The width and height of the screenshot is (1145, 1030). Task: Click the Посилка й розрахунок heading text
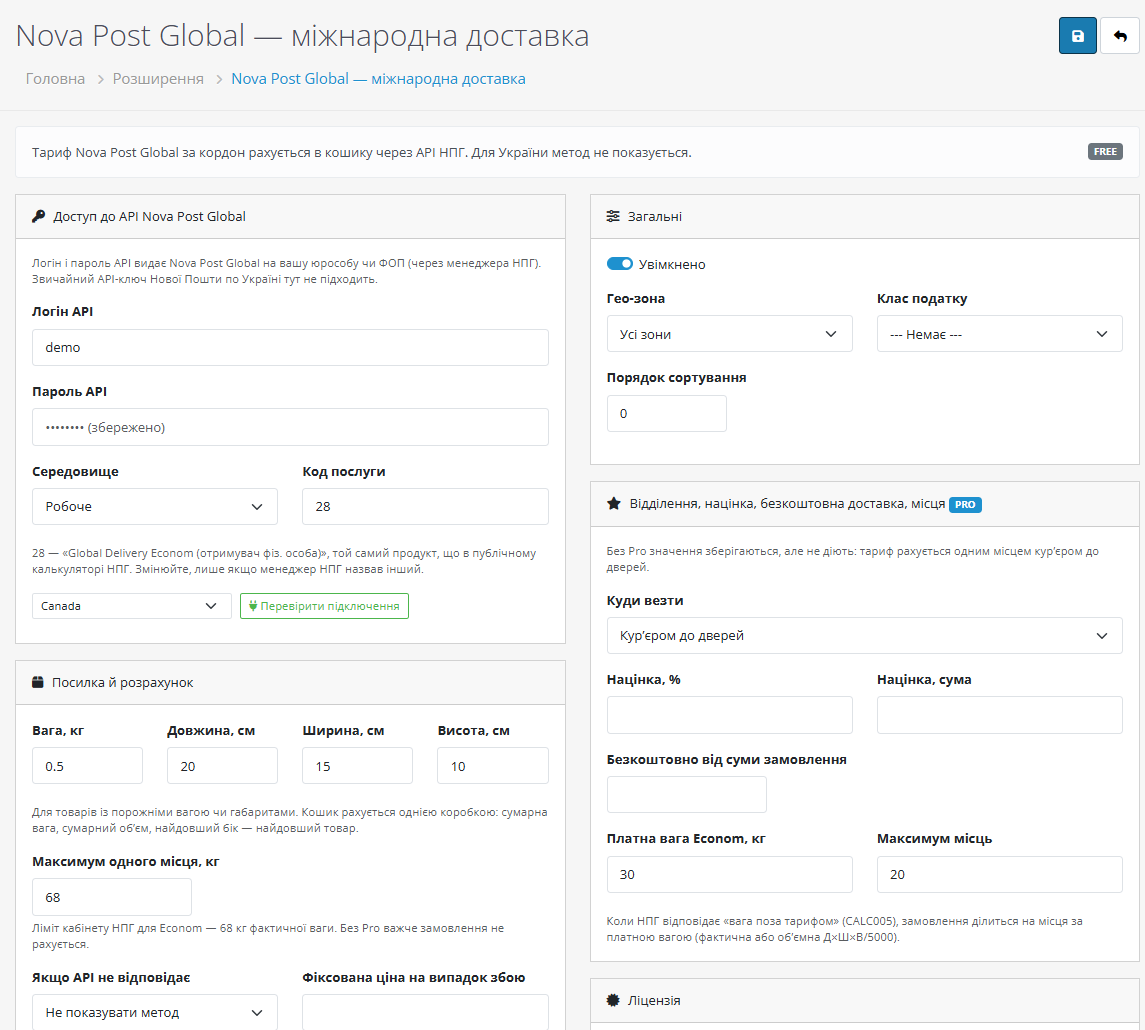click(123, 683)
